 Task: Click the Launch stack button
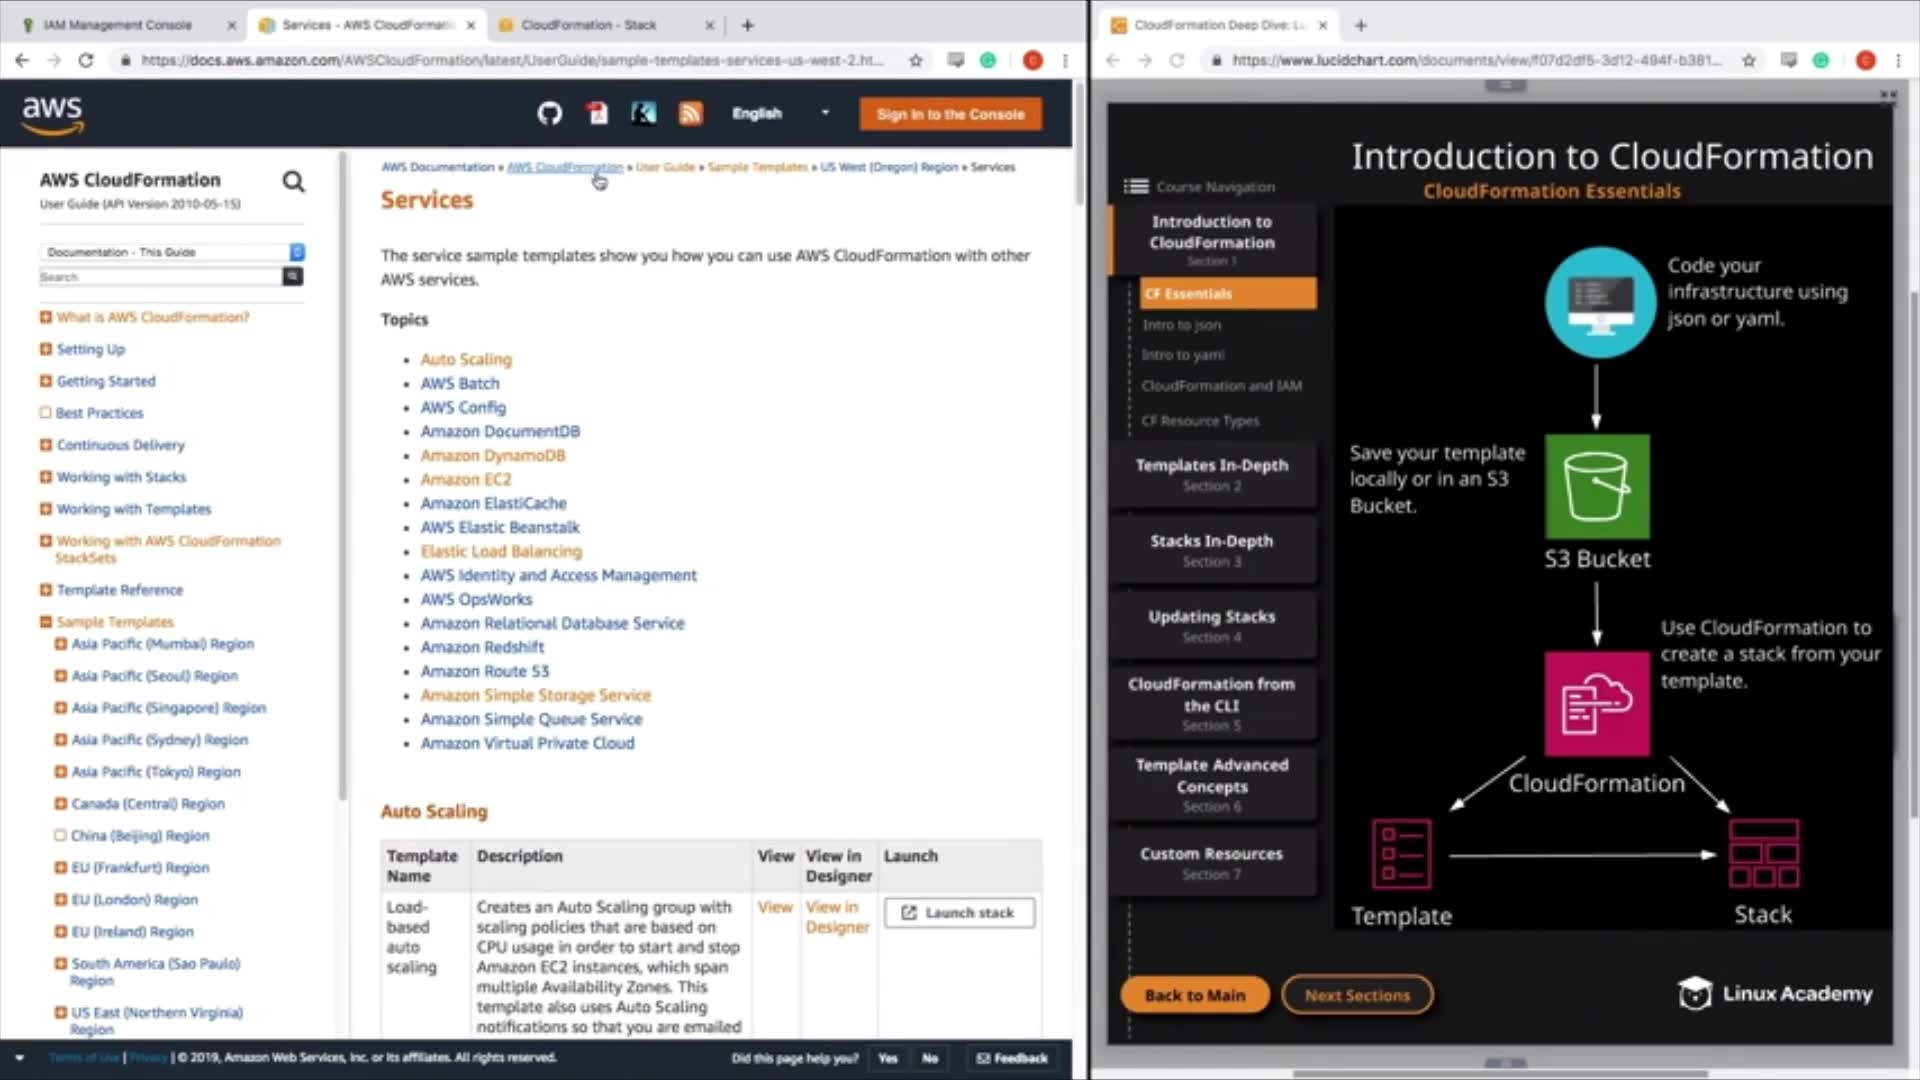pyautogui.click(x=959, y=913)
